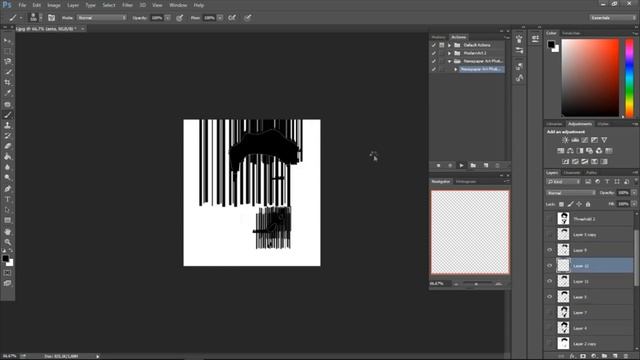The image size is (640, 360).
Task: Open the Window menu
Action: pyautogui.click(x=178, y=5)
